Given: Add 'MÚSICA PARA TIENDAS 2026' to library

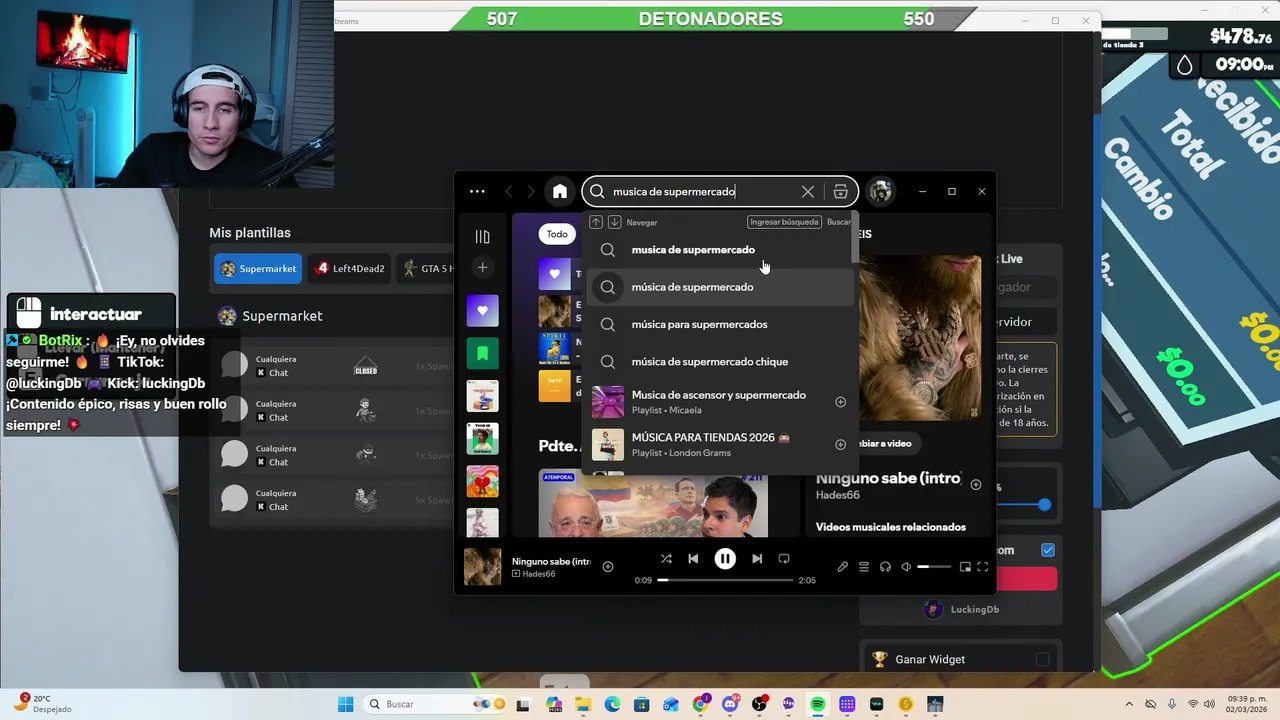Looking at the screenshot, I should click(x=840, y=444).
